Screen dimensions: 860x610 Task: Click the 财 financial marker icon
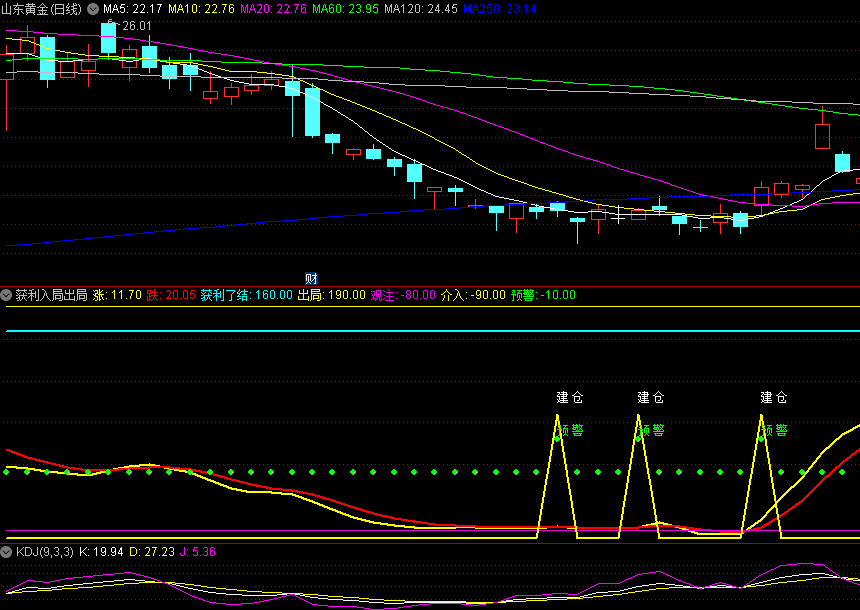tap(311, 278)
